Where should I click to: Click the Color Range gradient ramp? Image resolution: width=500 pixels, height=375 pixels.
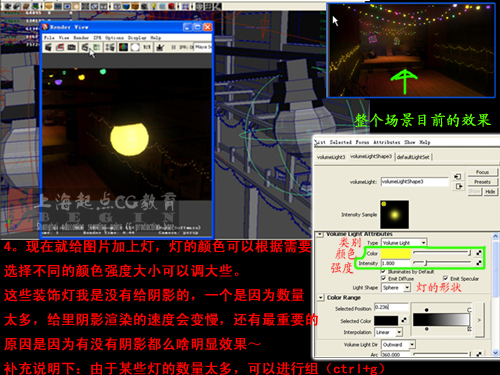(441, 320)
